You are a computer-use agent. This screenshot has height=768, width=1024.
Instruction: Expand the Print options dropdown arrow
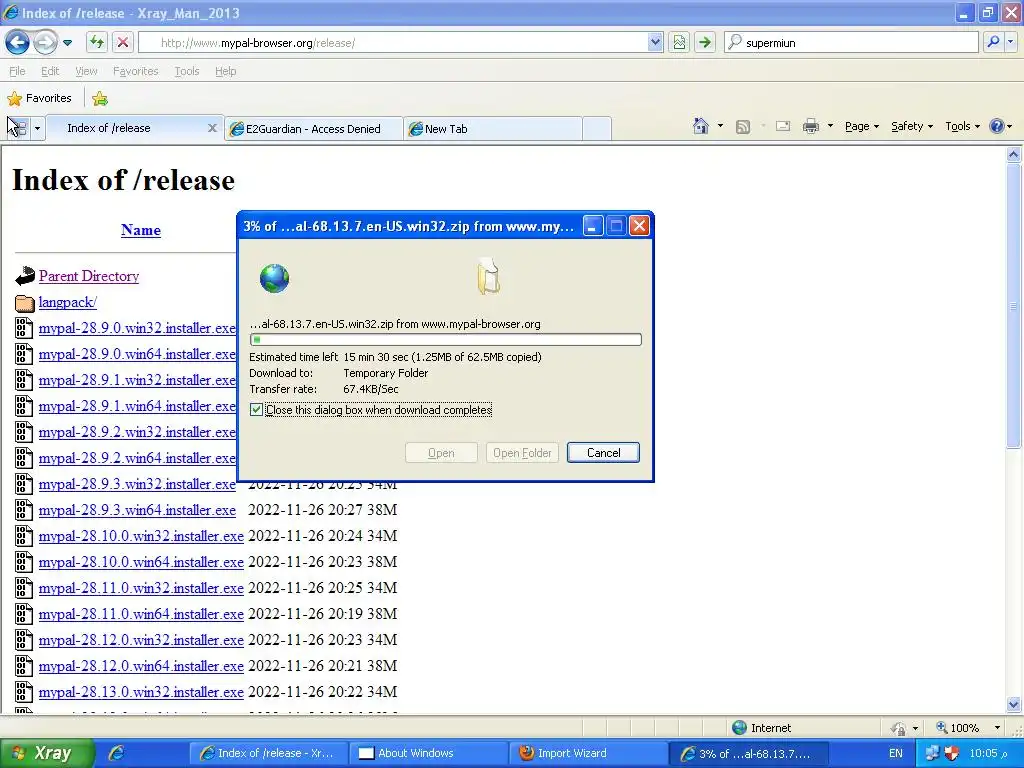coord(830,126)
